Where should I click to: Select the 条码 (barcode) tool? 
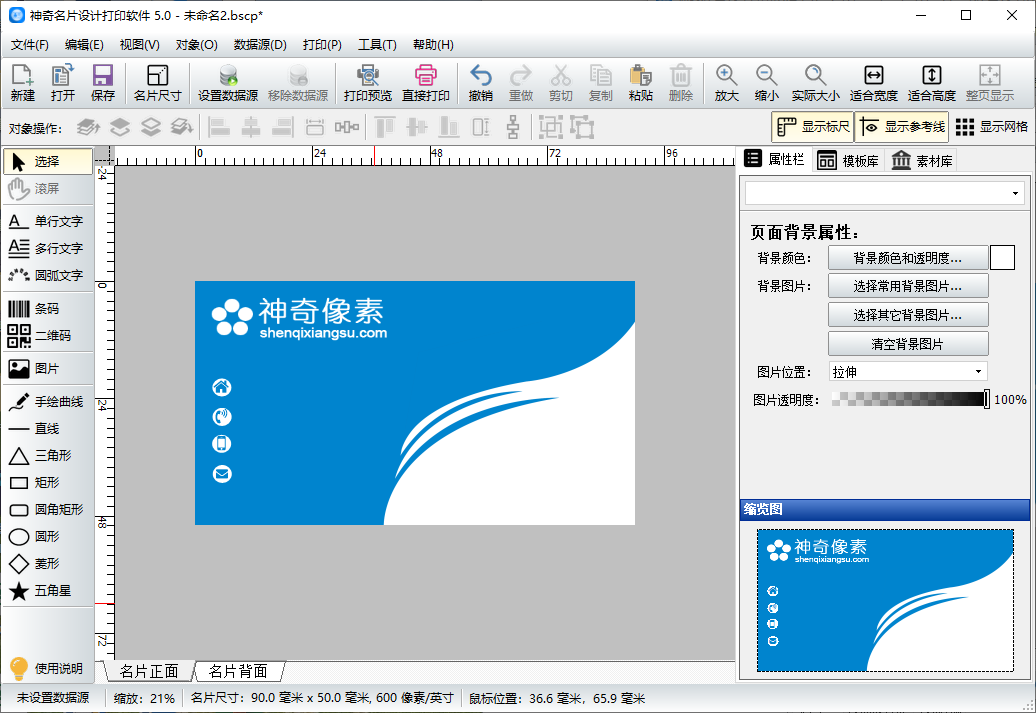tap(47, 309)
